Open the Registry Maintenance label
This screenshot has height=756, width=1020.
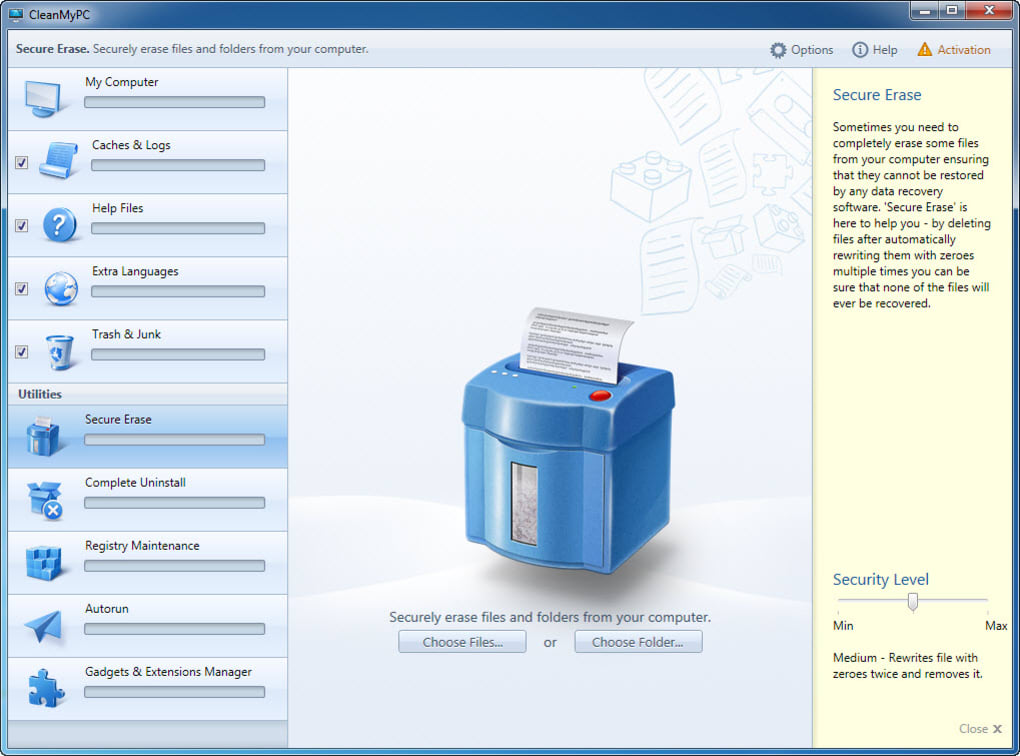pos(142,546)
